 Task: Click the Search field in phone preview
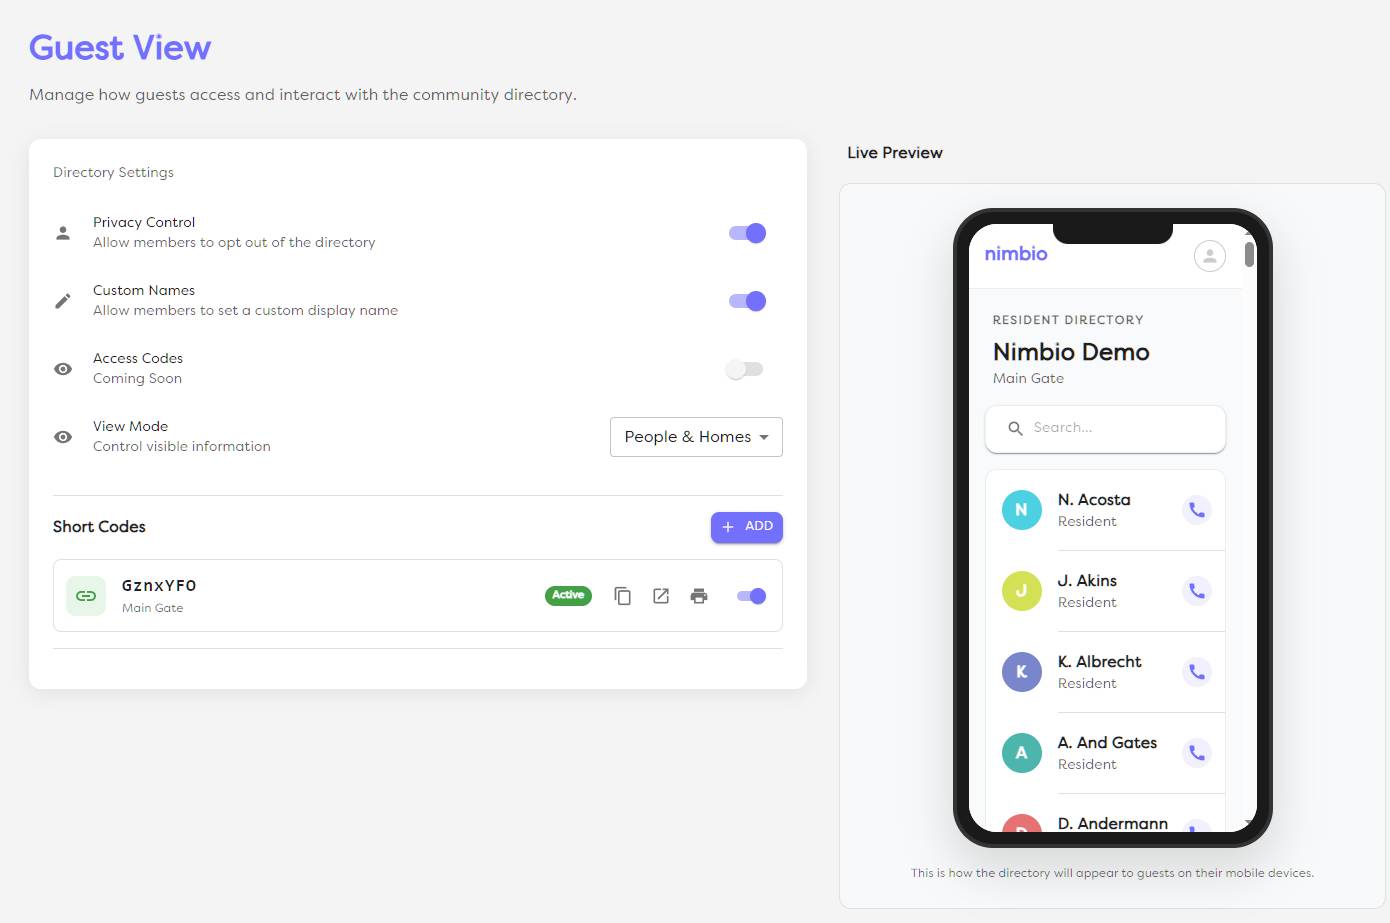point(1105,428)
